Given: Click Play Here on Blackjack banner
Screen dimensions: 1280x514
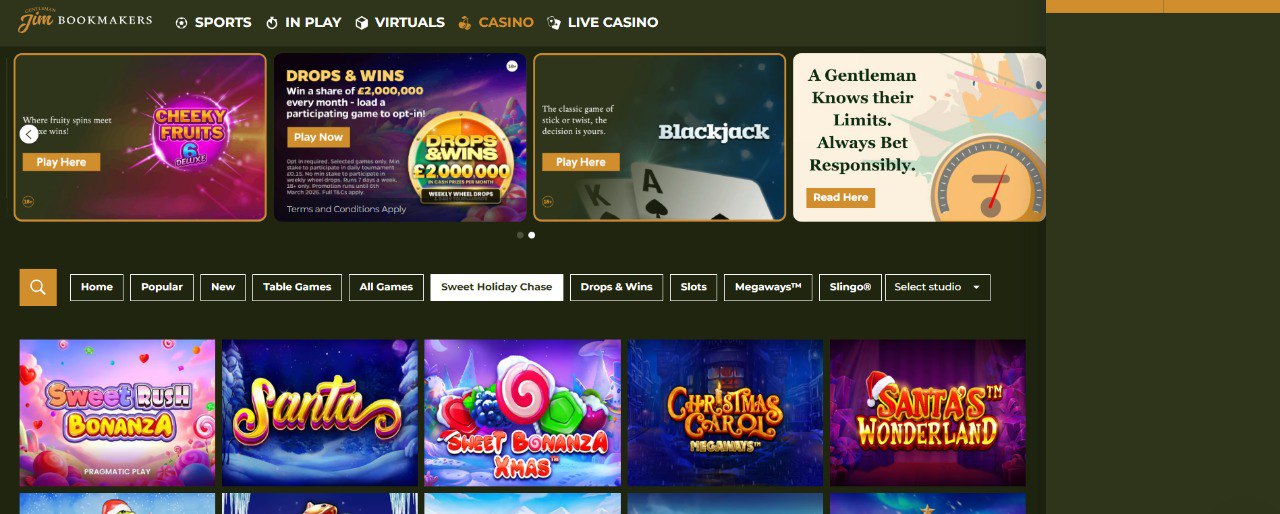Looking at the screenshot, I should [581, 162].
